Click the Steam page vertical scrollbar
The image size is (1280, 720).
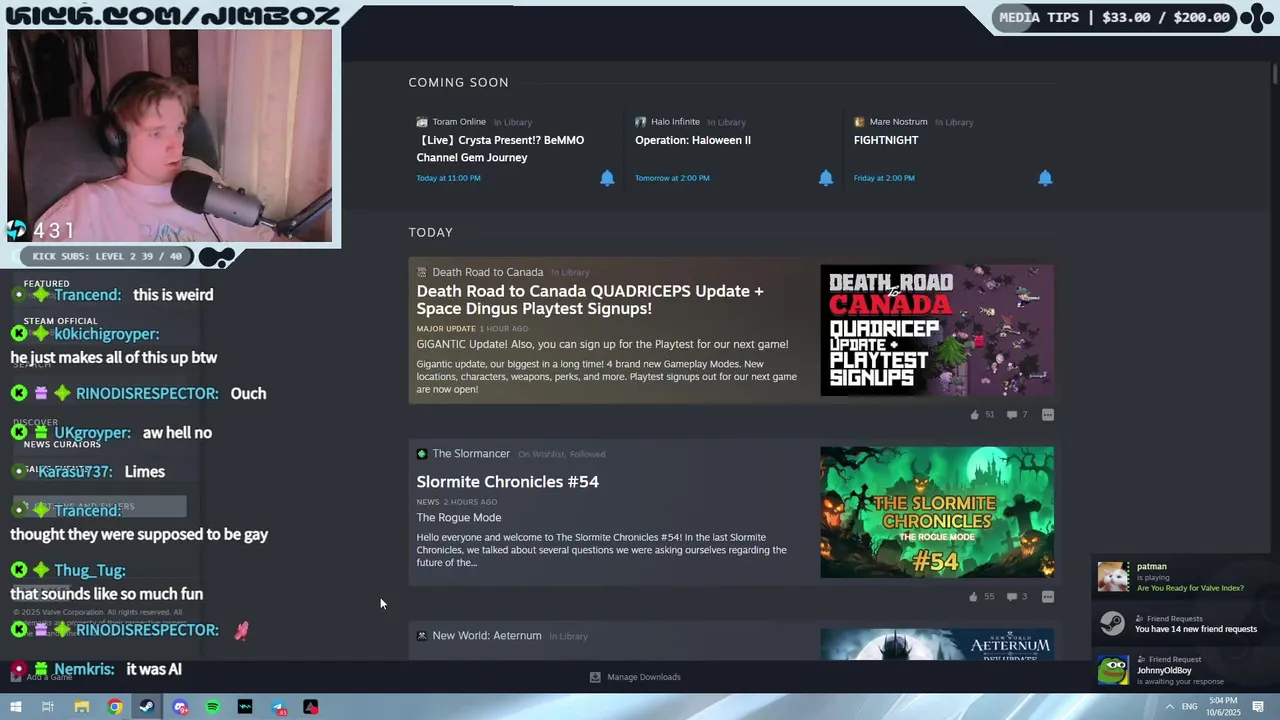pyautogui.click(x=1275, y=75)
